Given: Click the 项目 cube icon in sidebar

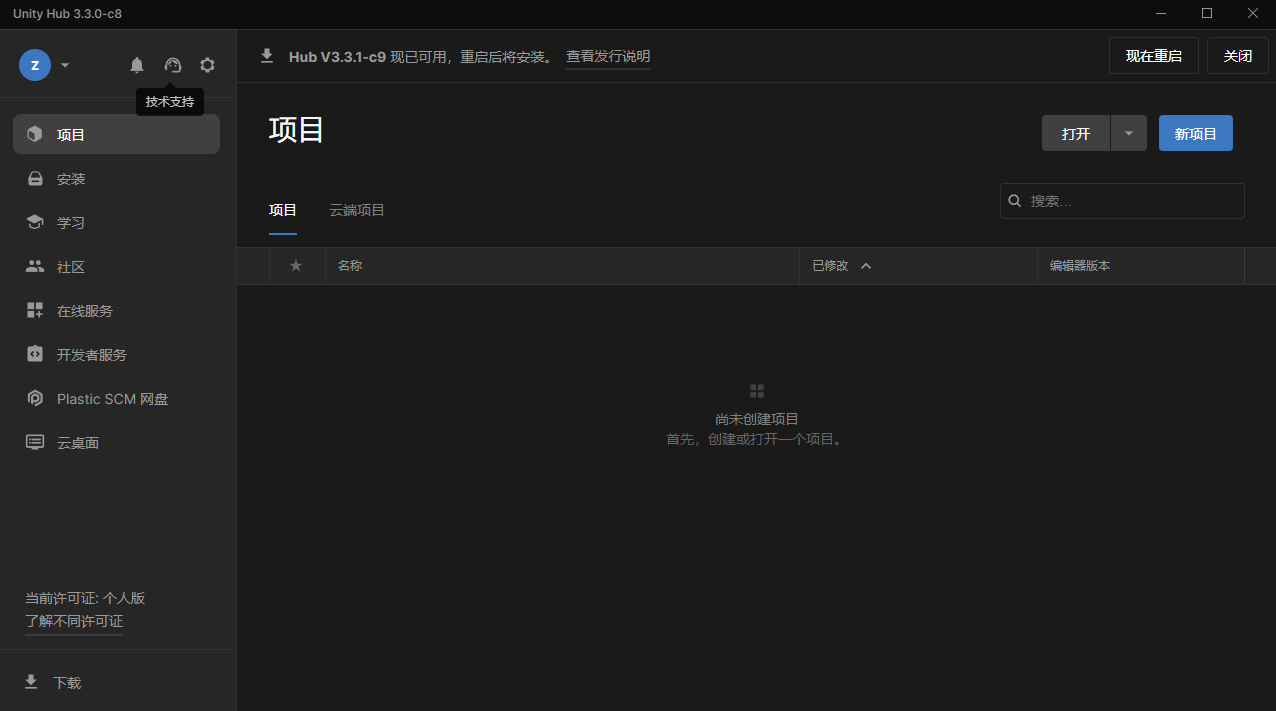Looking at the screenshot, I should 35,134.
